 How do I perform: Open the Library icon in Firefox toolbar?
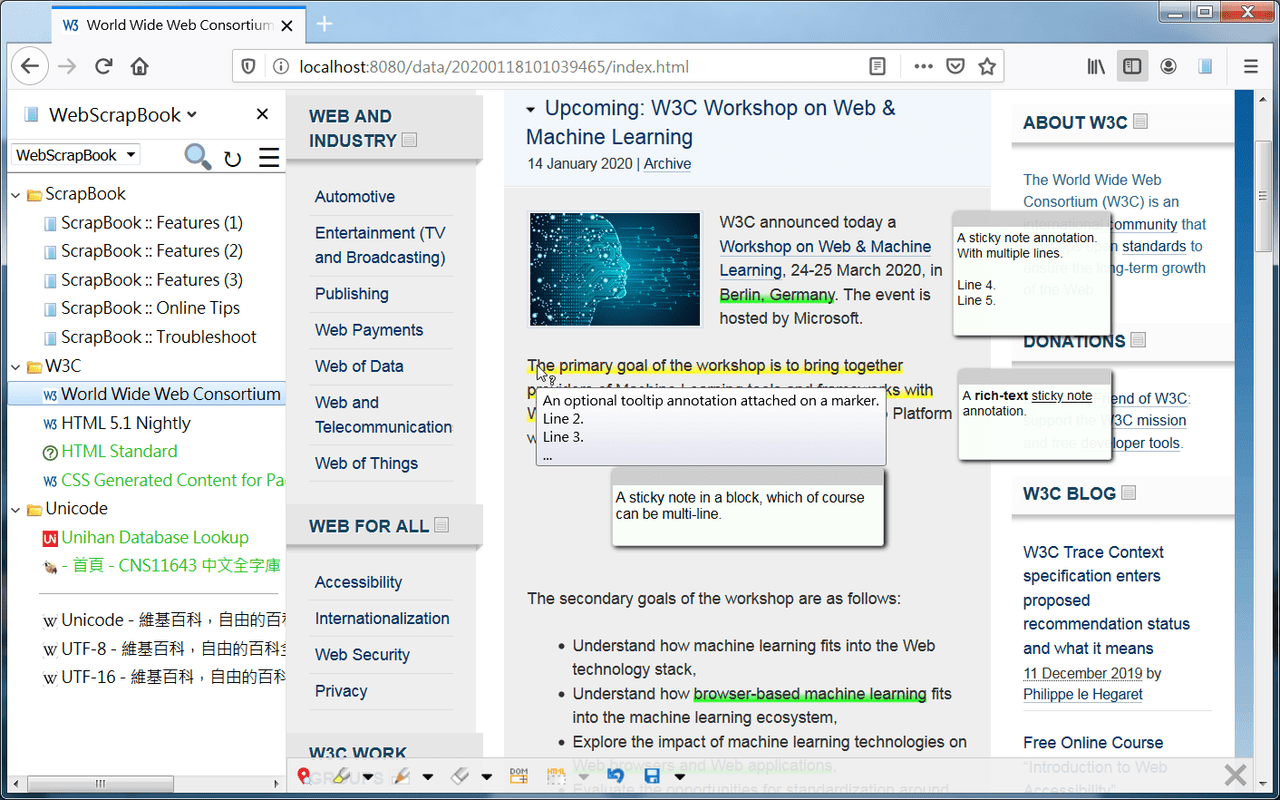click(1096, 67)
